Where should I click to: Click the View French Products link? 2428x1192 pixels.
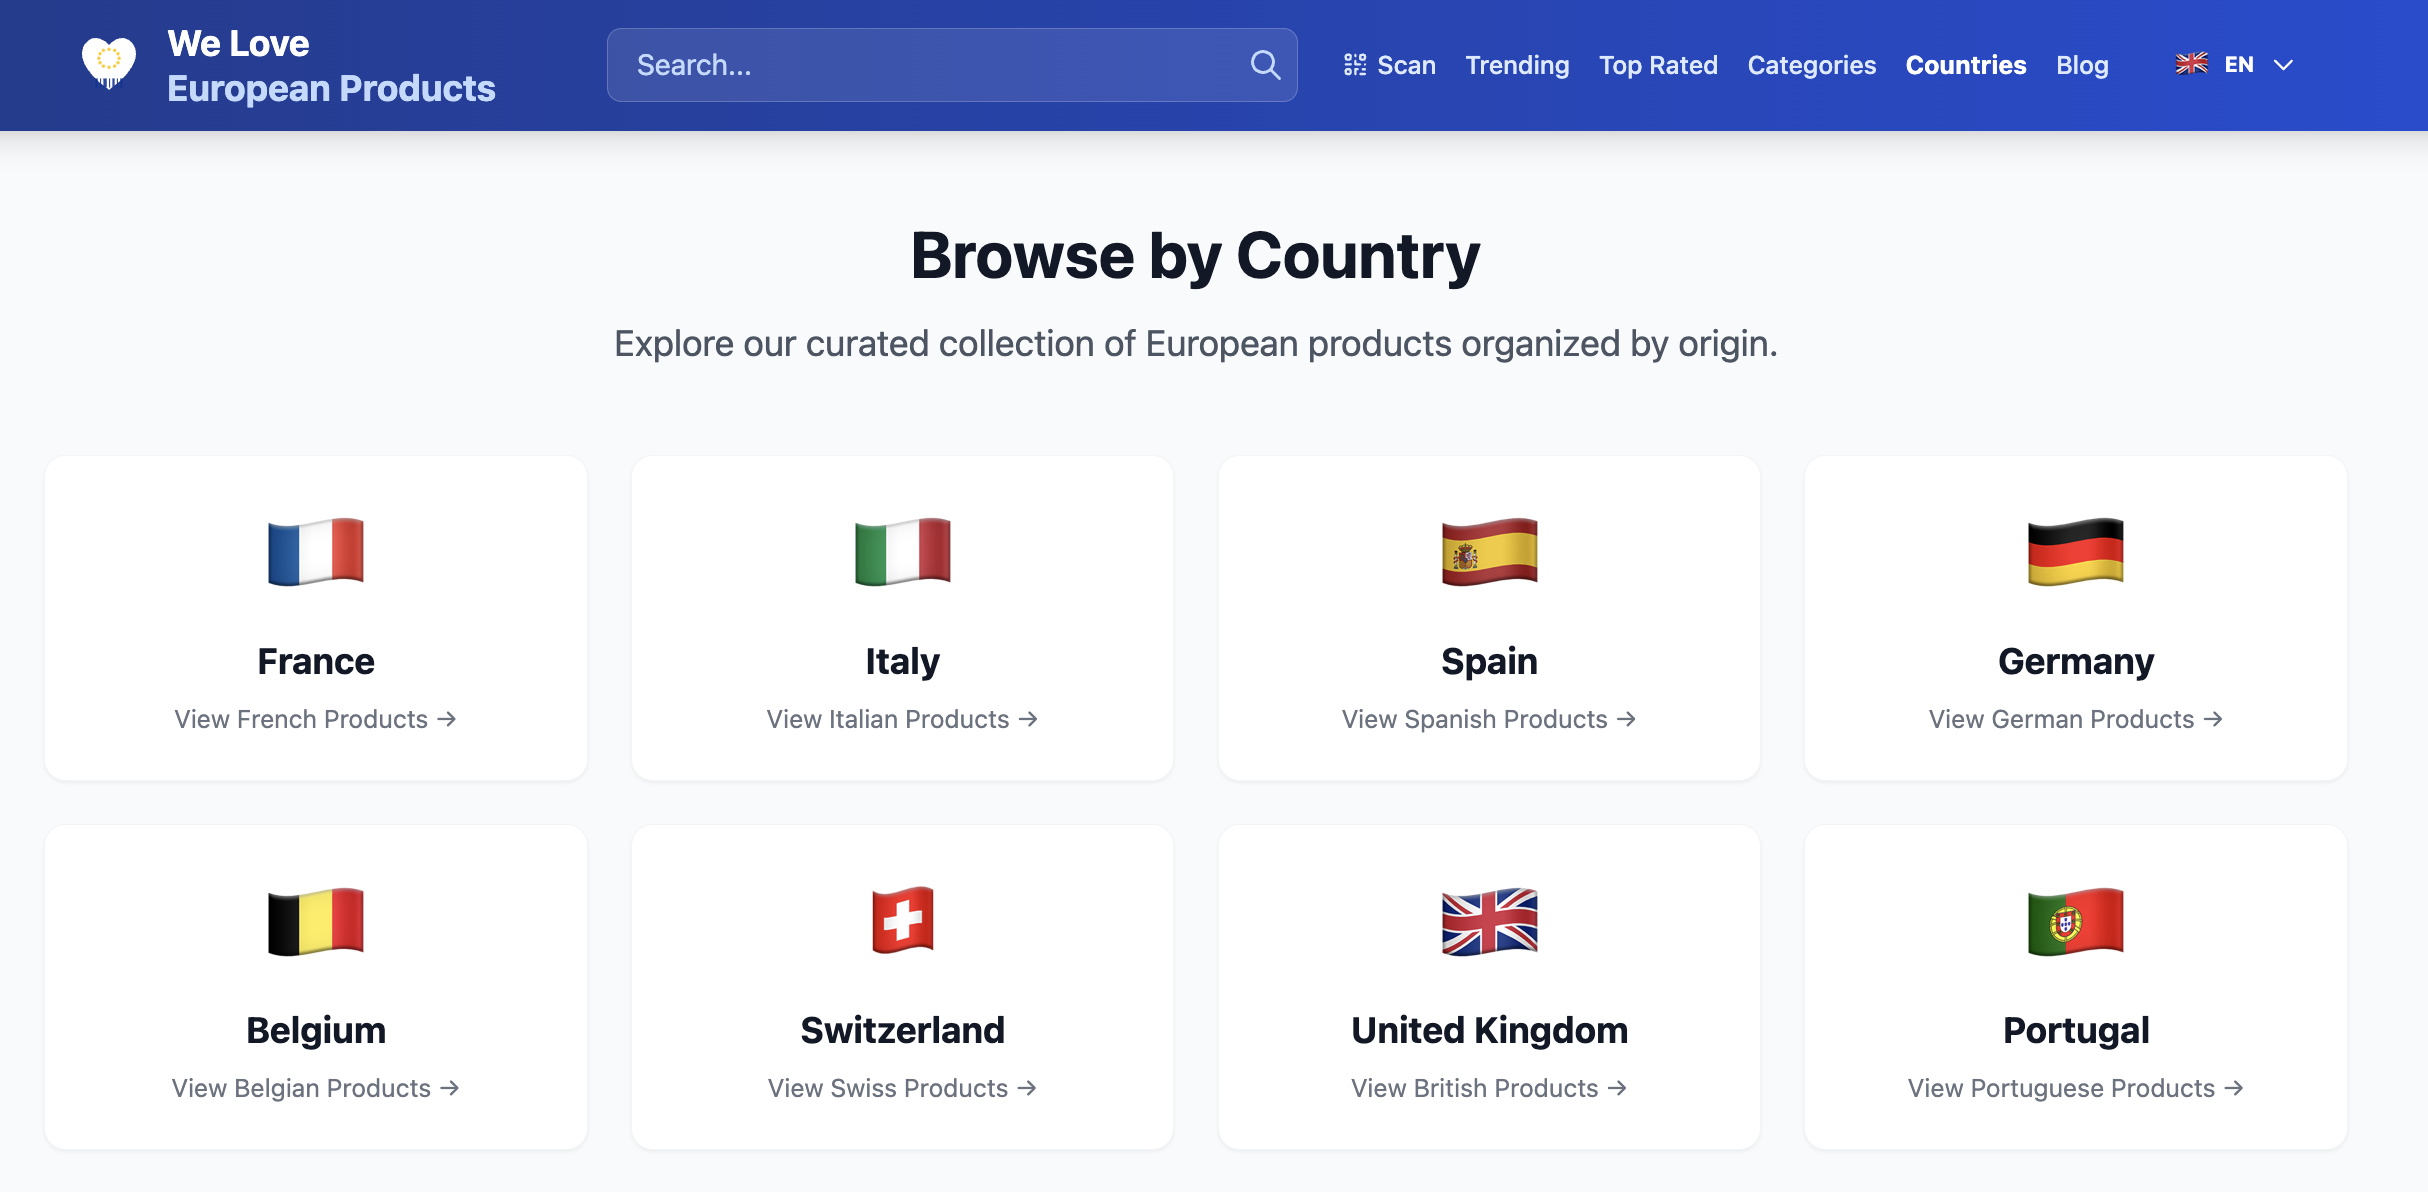[315, 719]
